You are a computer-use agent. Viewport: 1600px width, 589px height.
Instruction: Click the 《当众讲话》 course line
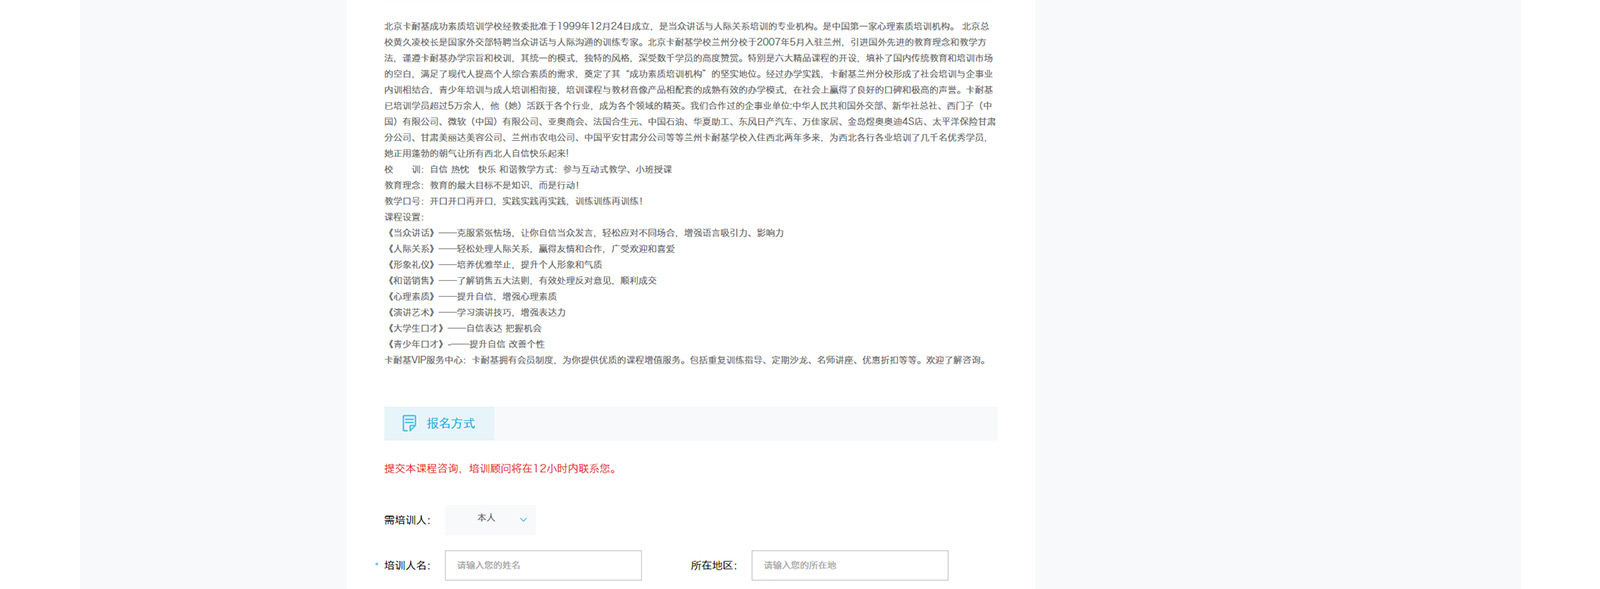point(584,233)
